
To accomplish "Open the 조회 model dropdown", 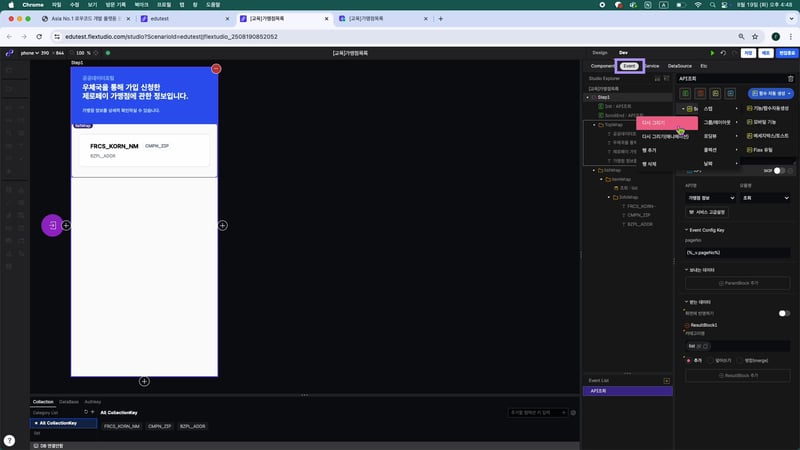I will pyautogui.click(x=765, y=198).
